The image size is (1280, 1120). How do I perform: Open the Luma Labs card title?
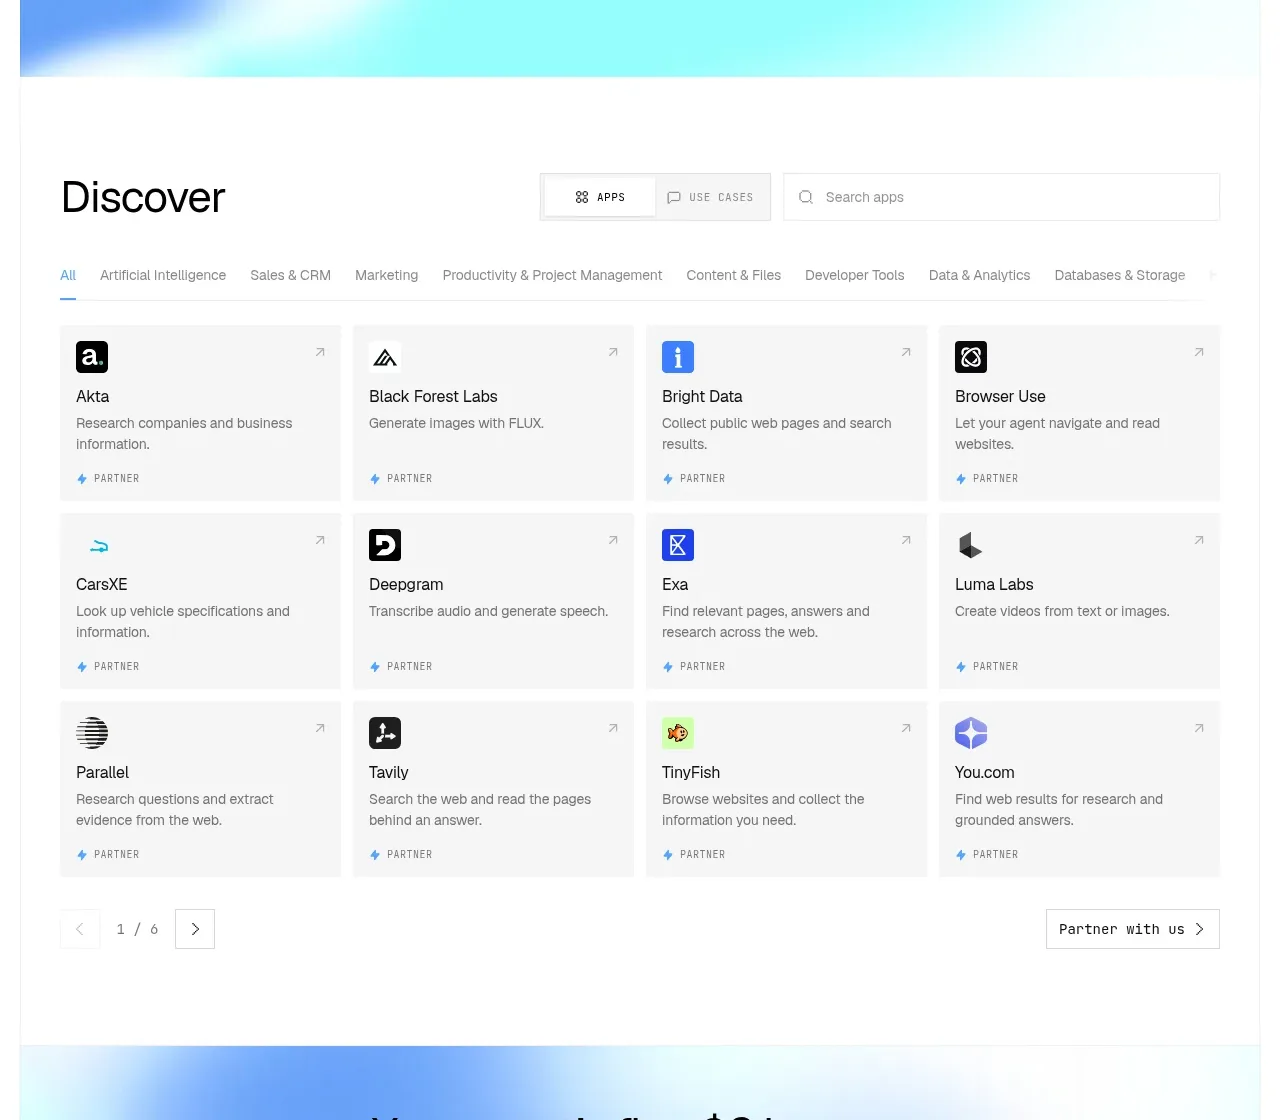[994, 584]
